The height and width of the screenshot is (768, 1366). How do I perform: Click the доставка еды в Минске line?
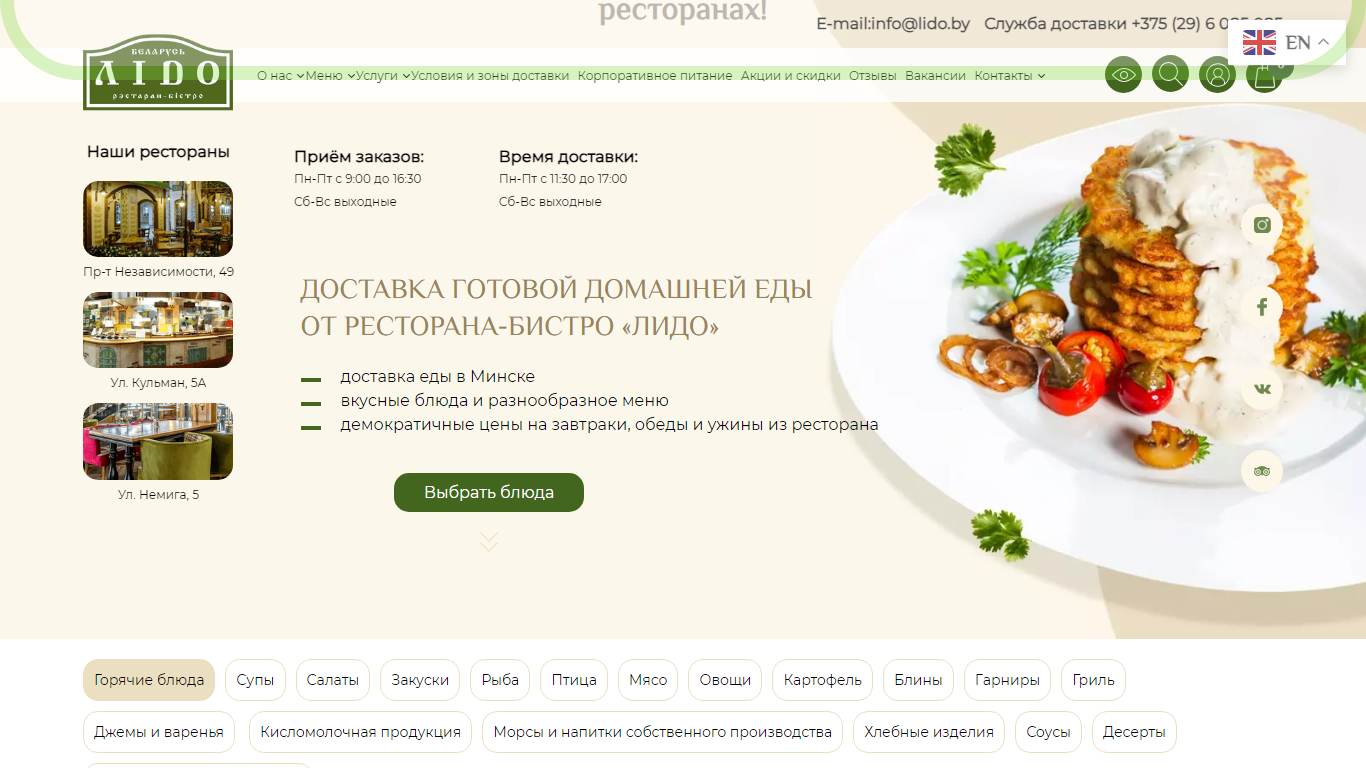[x=437, y=377]
